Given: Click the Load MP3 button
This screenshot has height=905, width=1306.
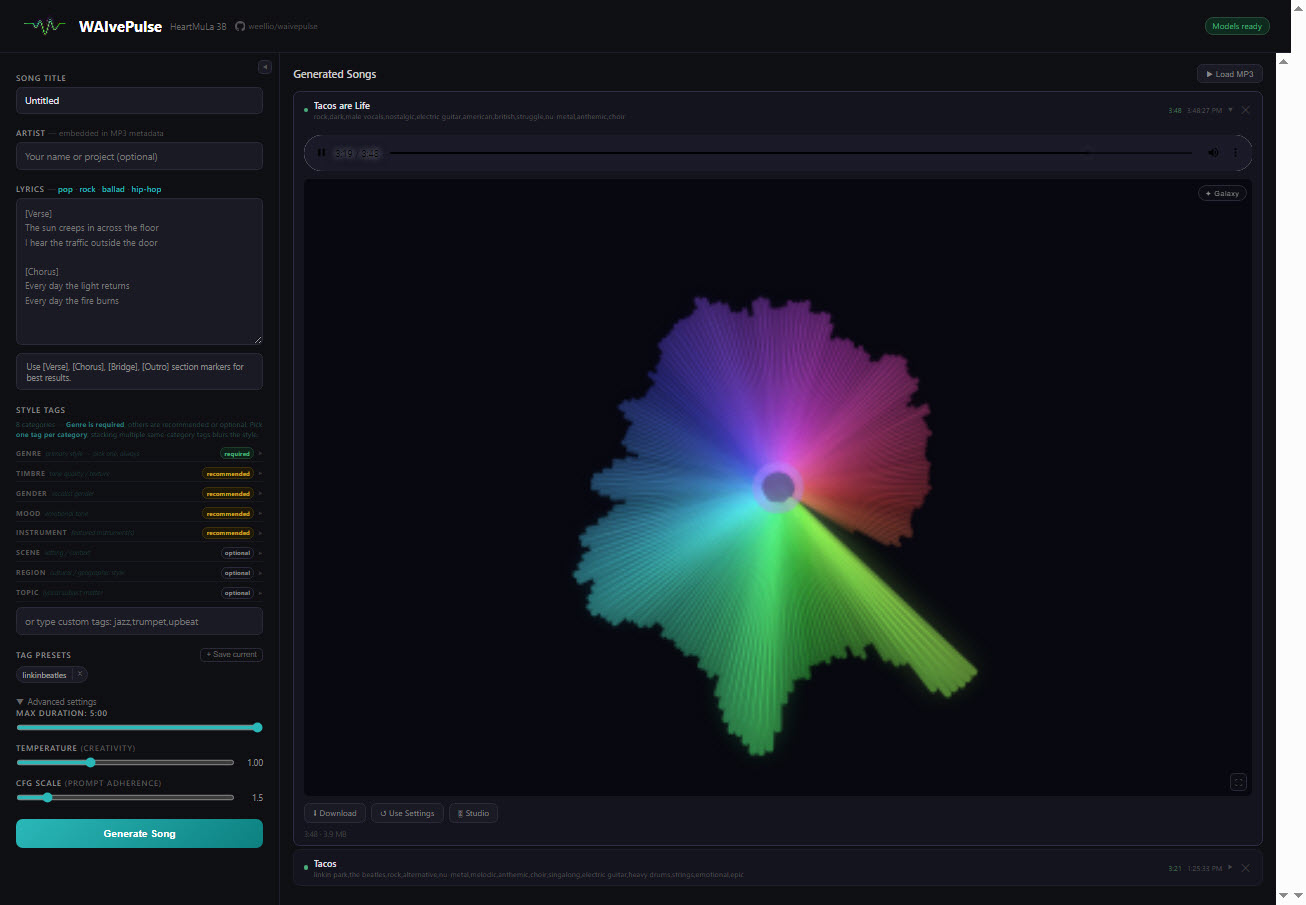Looking at the screenshot, I should pos(1229,74).
